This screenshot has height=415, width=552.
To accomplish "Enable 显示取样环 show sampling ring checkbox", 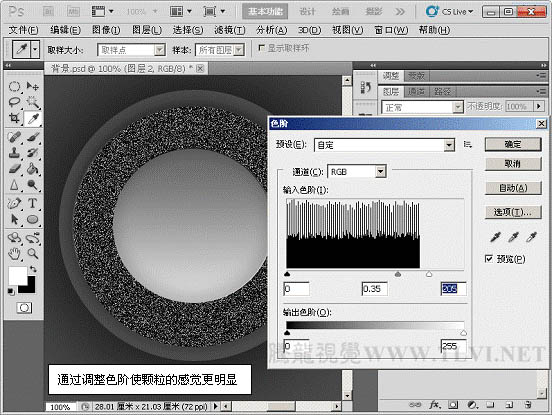I will [261, 48].
